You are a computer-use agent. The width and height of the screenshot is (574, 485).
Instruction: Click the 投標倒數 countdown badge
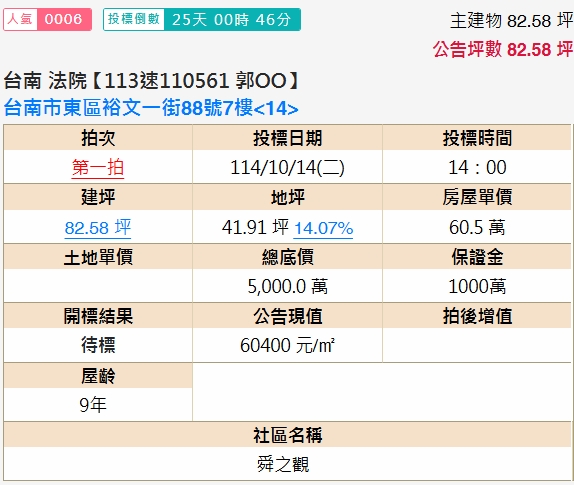[202, 19]
